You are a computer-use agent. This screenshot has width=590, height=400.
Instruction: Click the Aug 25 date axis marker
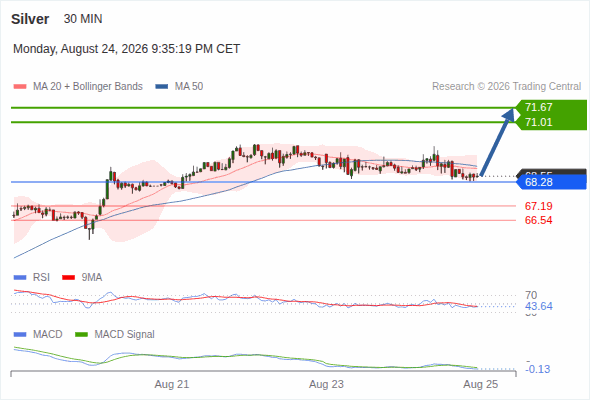click(x=481, y=384)
